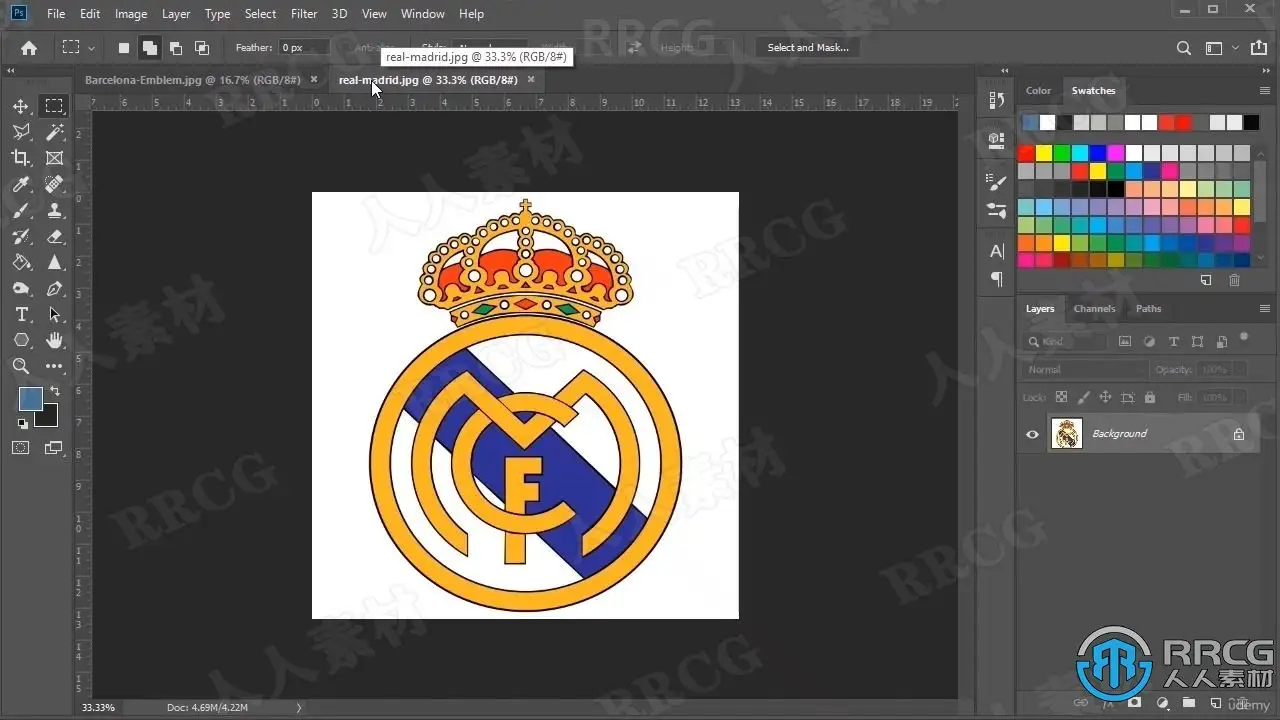This screenshot has width=1280, height=720.
Task: Pick the pure red swatch
Action: pyautogui.click(x=1026, y=153)
